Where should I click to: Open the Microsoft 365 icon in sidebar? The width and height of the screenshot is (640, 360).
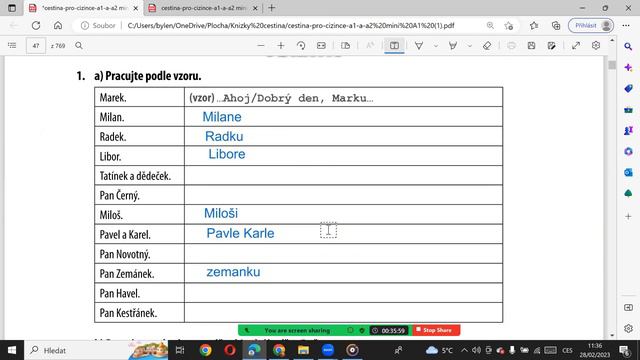pyautogui.click(x=628, y=151)
